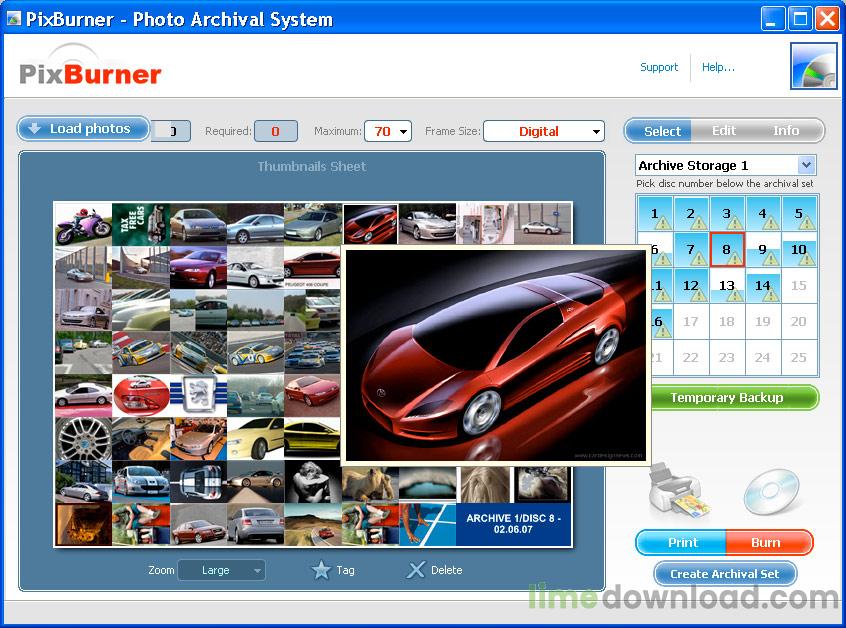This screenshot has width=846, height=628.
Task: Tag a photo with the star icon
Action: (320, 570)
